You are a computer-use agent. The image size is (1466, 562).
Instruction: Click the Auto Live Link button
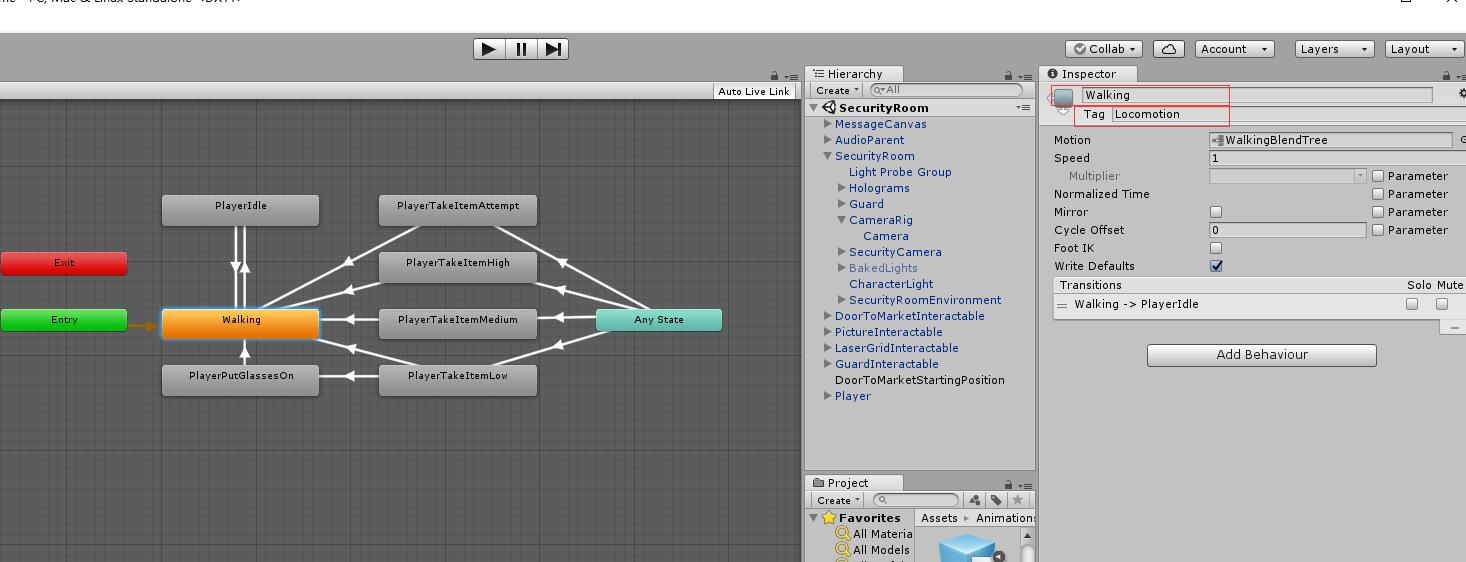(x=753, y=91)
